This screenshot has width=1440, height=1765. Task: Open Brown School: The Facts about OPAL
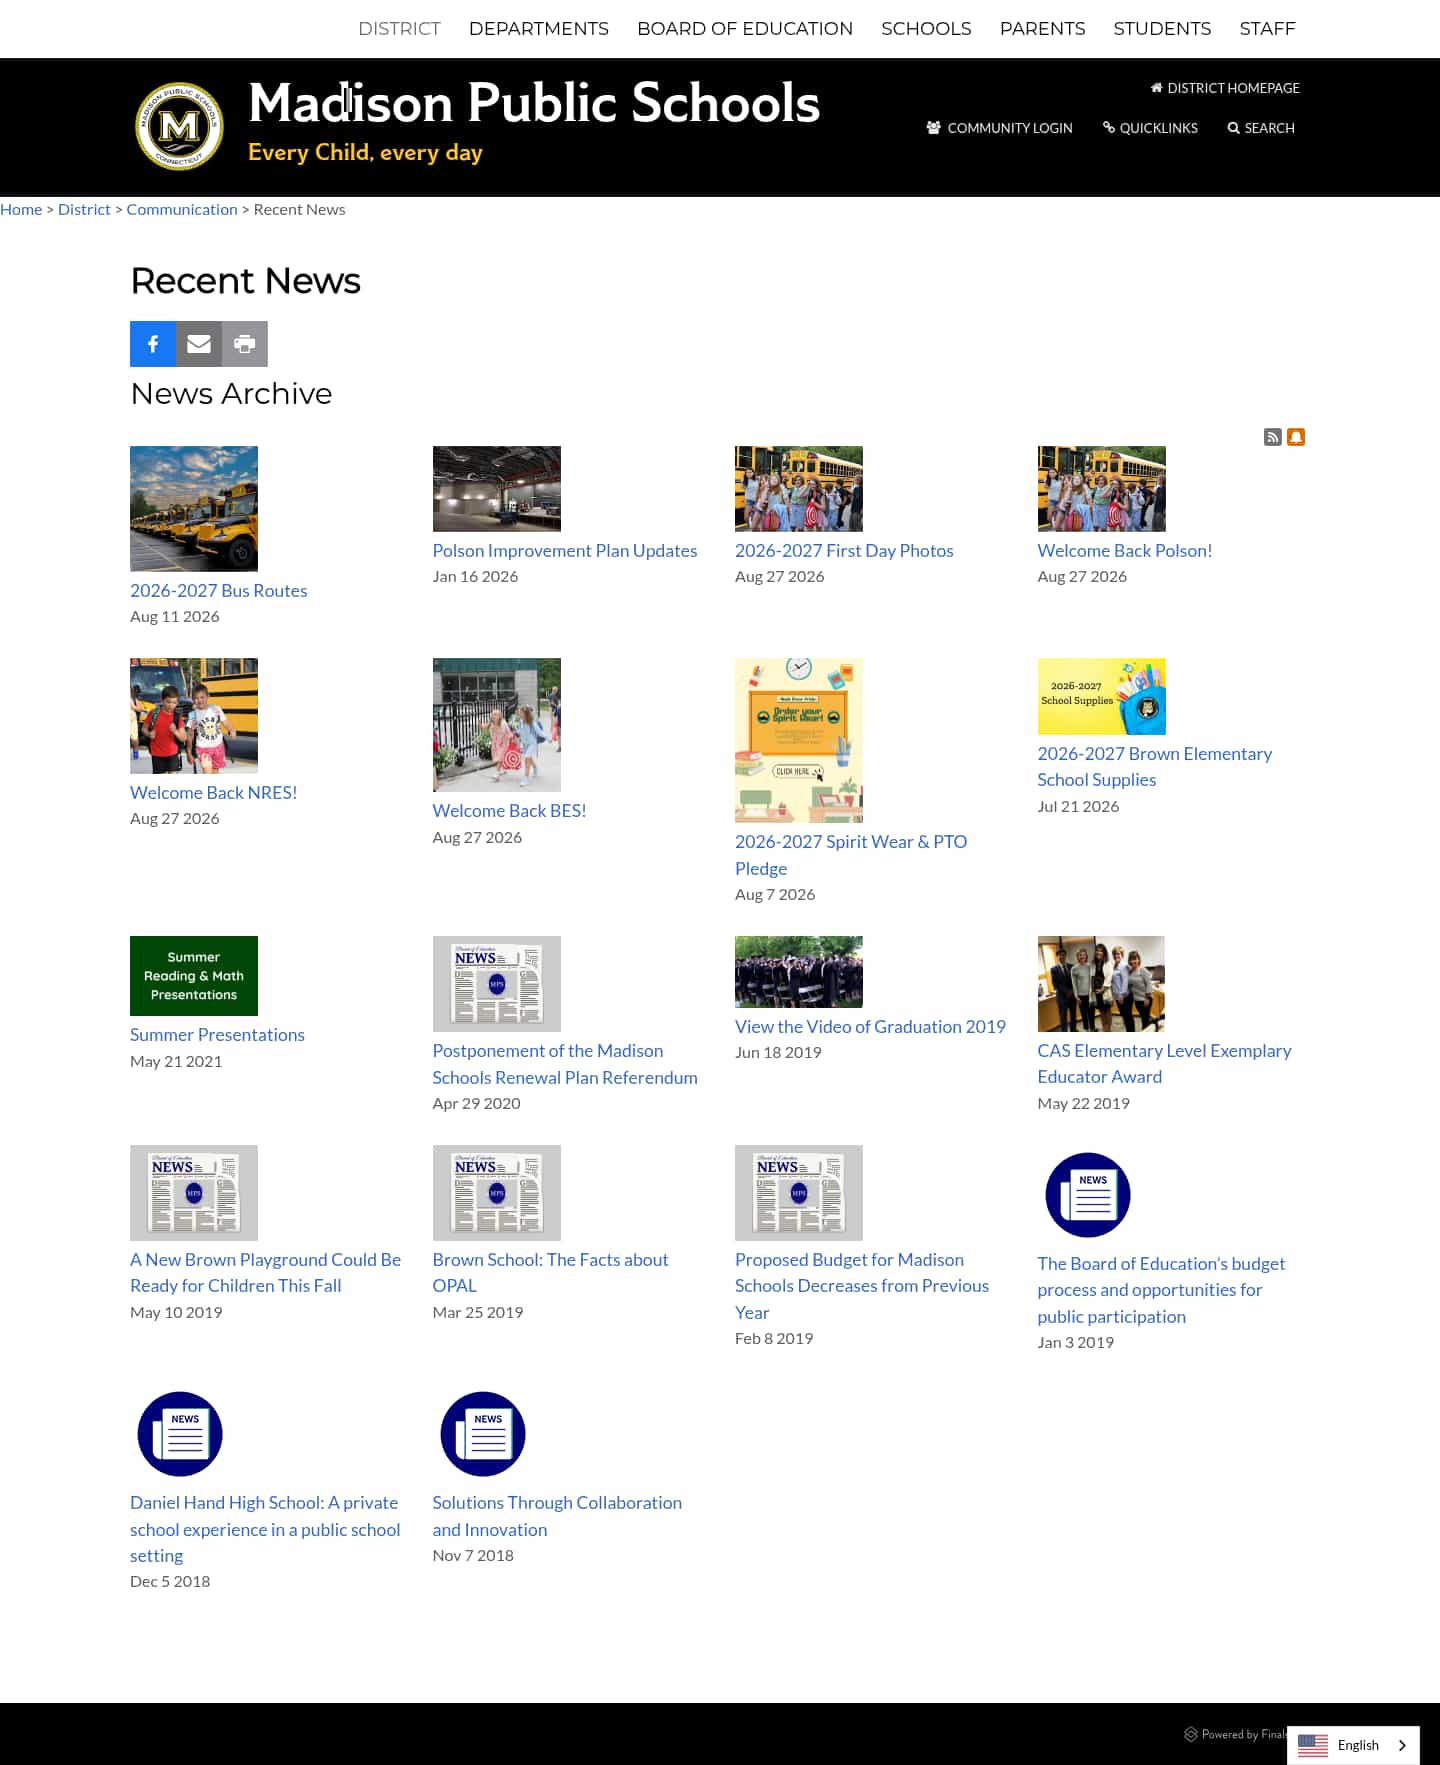point(550,1272)
